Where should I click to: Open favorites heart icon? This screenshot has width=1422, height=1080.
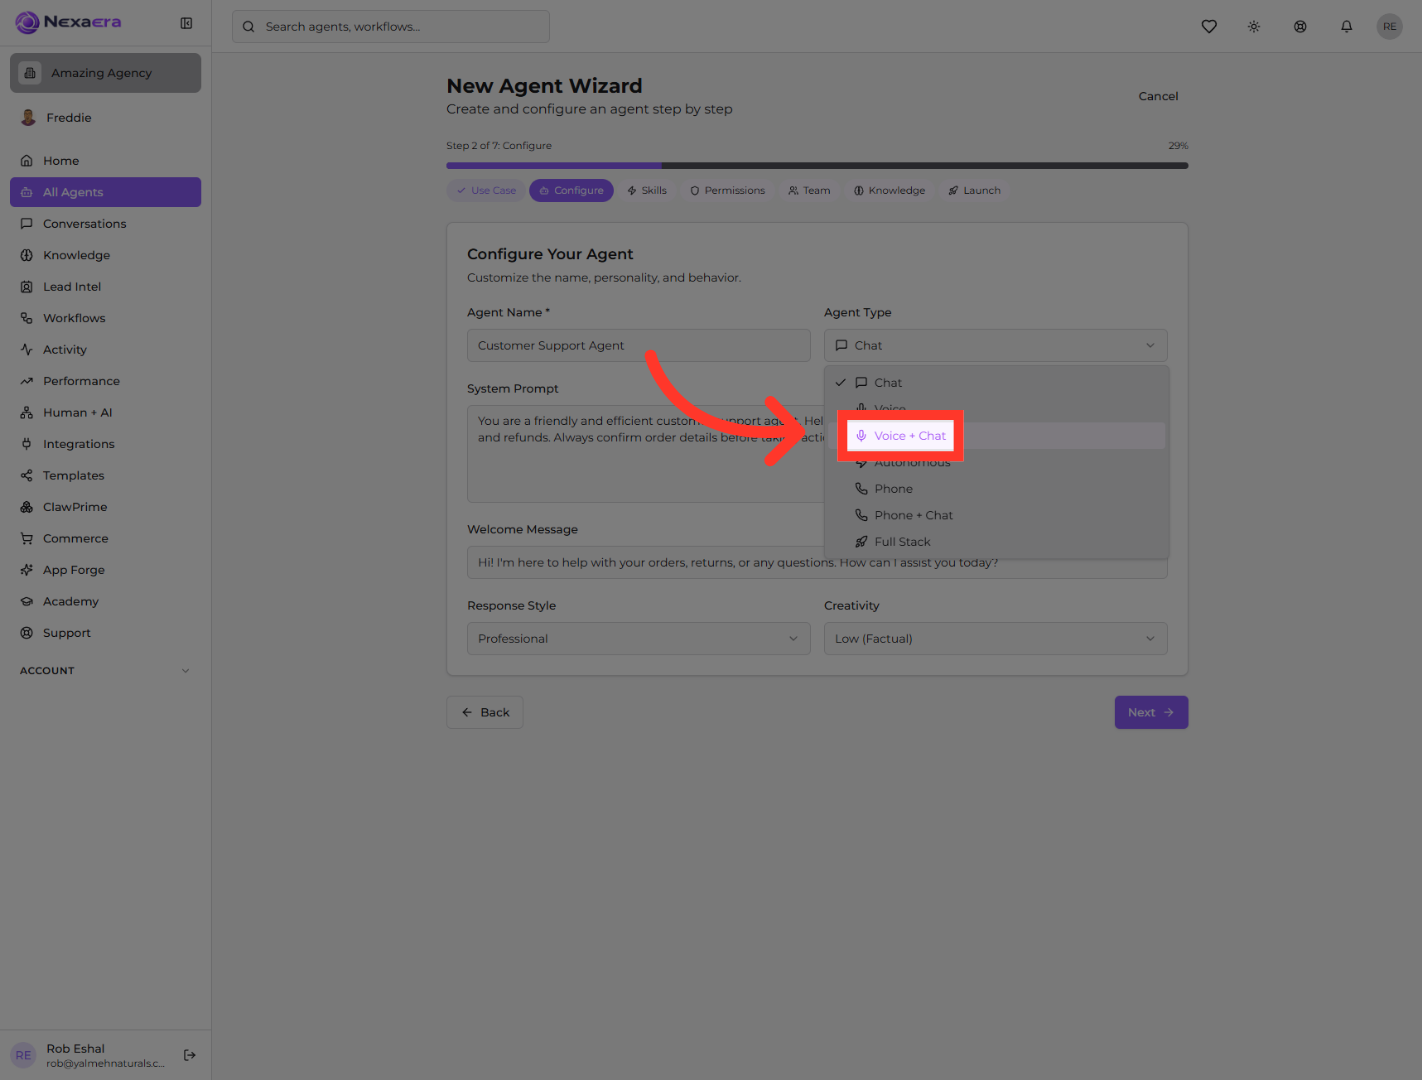click(1209, 27)
